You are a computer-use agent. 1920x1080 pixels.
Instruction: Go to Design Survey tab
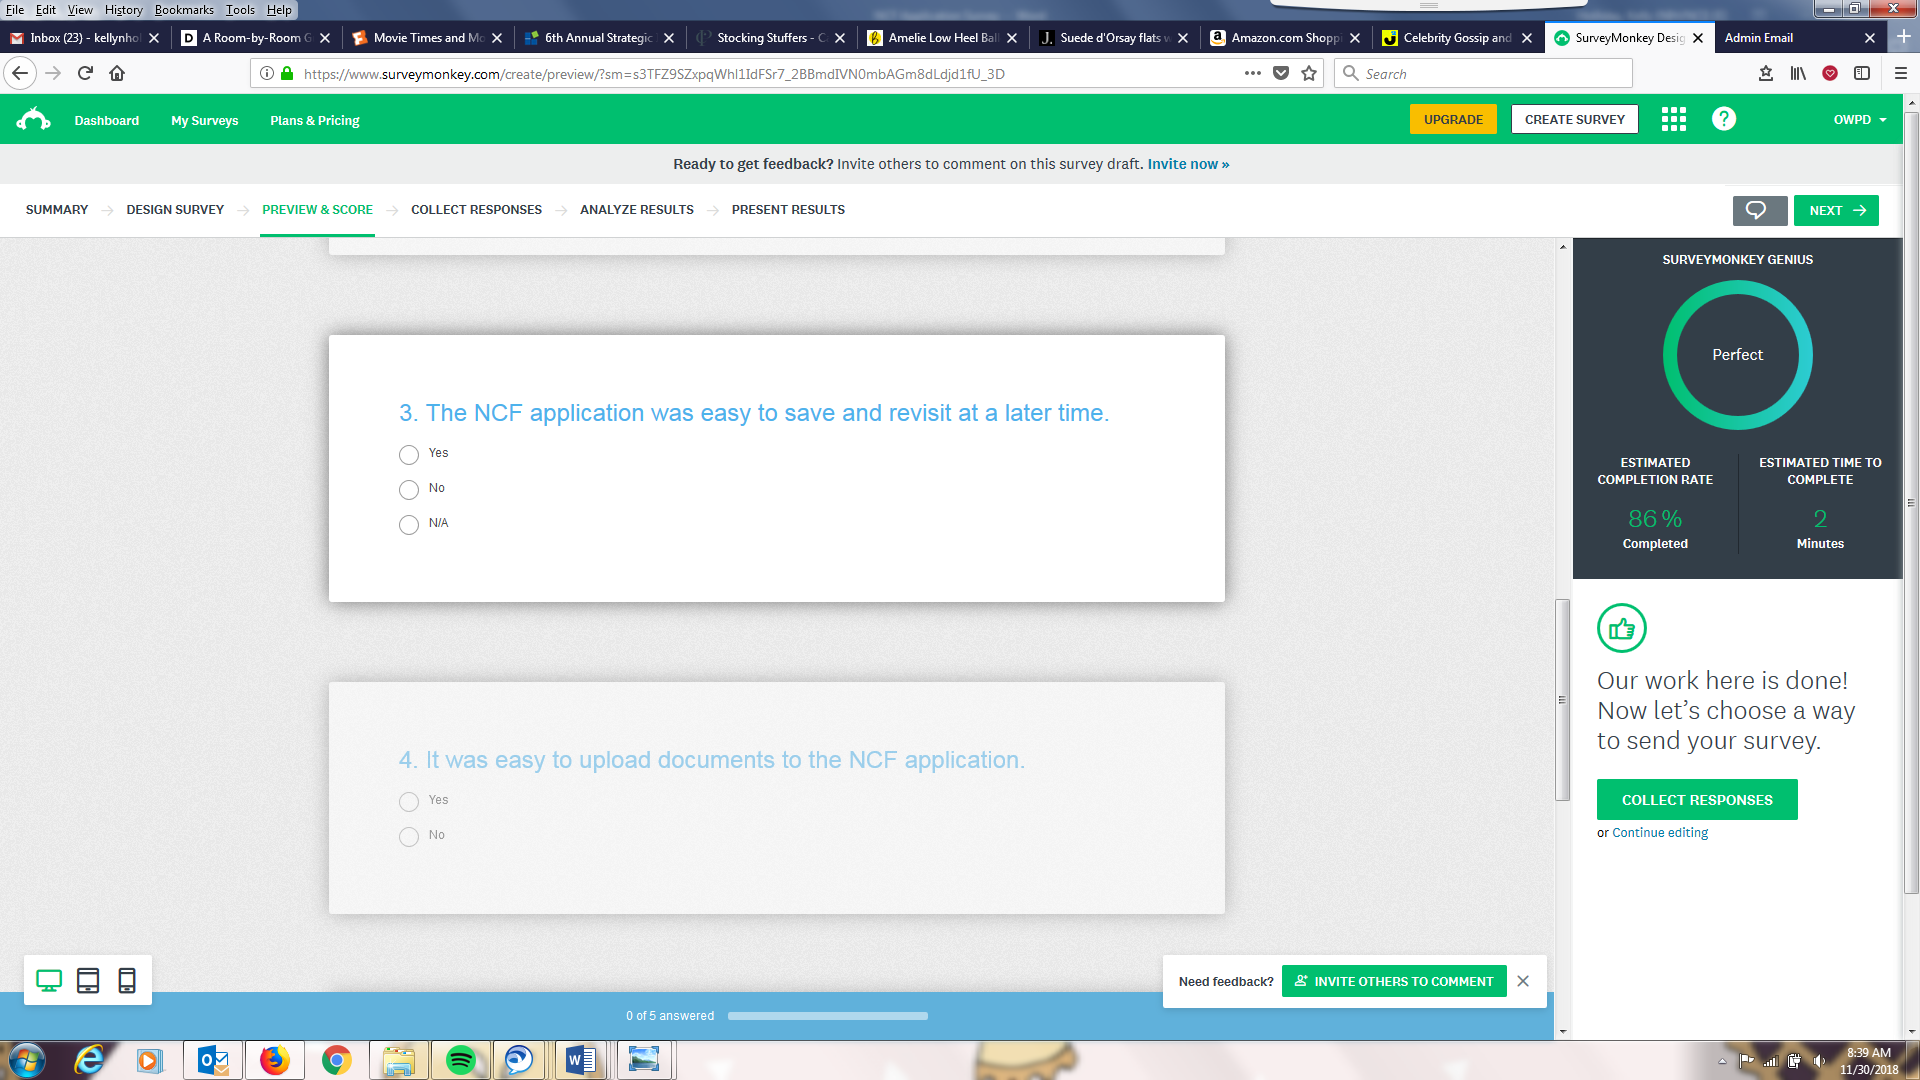(x=175, y=210)
